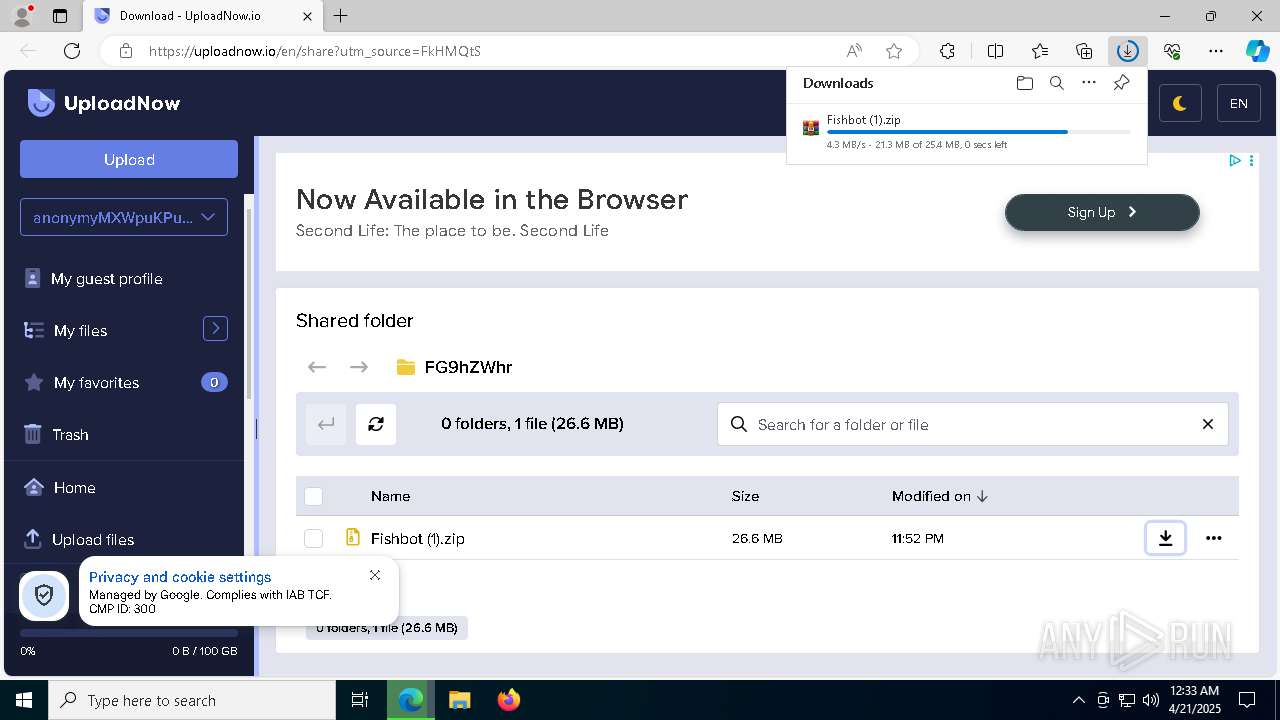Viewport: 1280px width, 720px height.
Task: Show hidden system tray icons
Action: point(1078,700)
